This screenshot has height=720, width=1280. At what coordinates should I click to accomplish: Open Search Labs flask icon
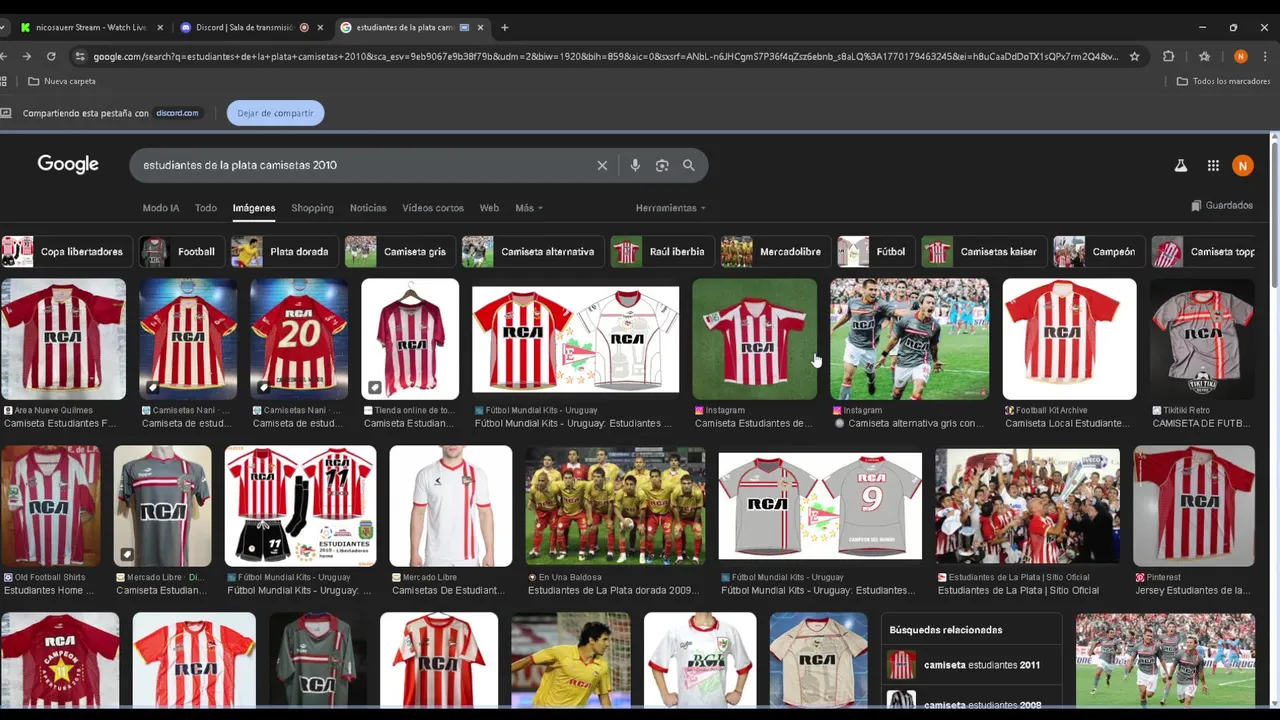(1181, 166)
